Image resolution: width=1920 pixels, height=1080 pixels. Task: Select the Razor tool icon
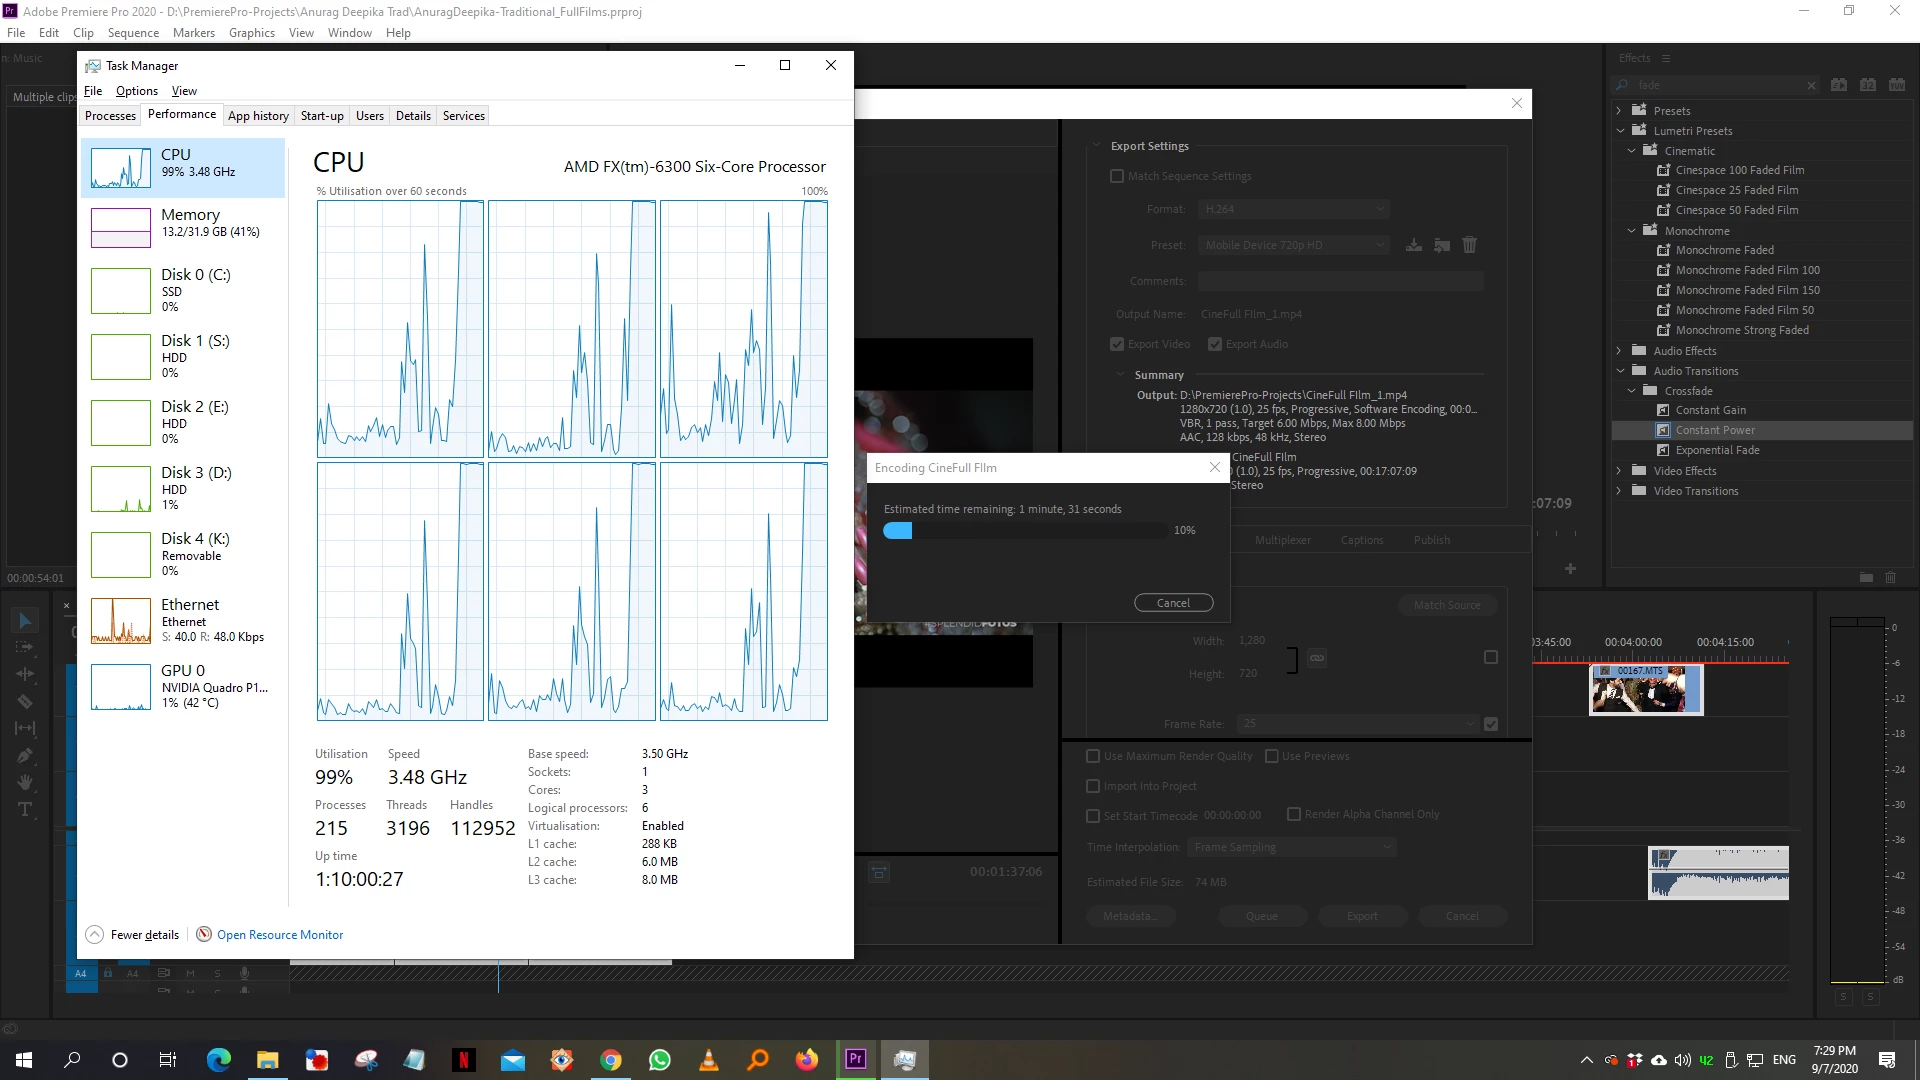[25, 702]
